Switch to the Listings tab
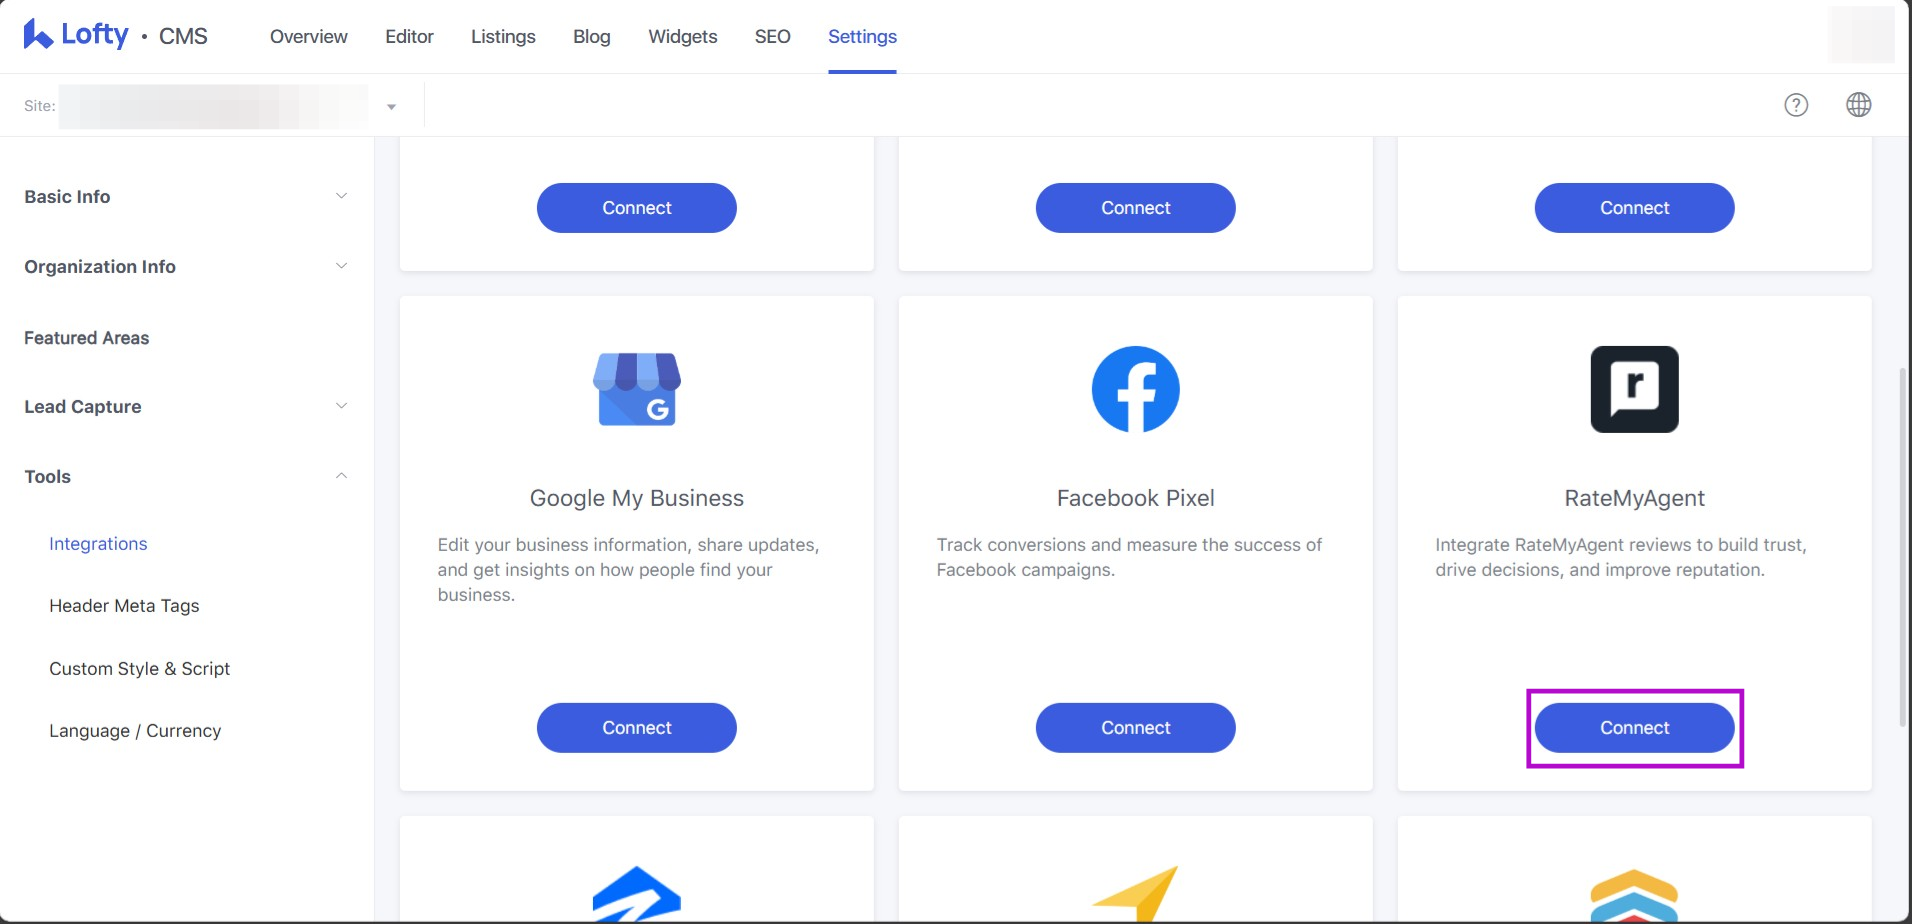1912x924 pixels. tap(503, 37)
